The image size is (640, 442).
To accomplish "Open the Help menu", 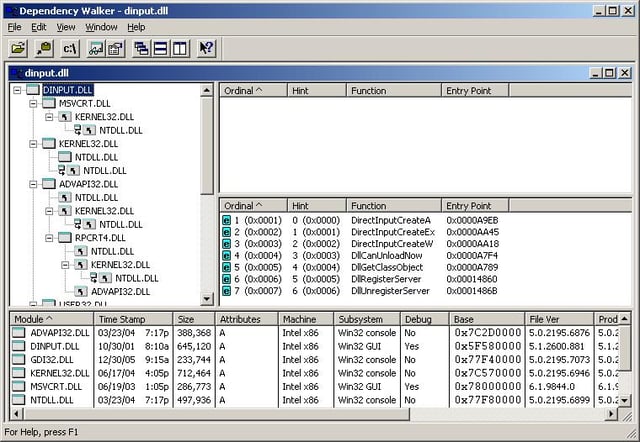I will click(x=136, y=27).
